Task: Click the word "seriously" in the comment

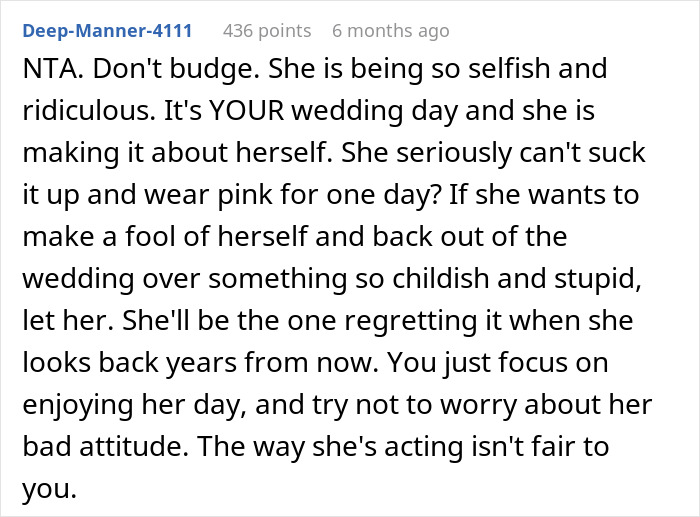Action: [x=454, y=154]
